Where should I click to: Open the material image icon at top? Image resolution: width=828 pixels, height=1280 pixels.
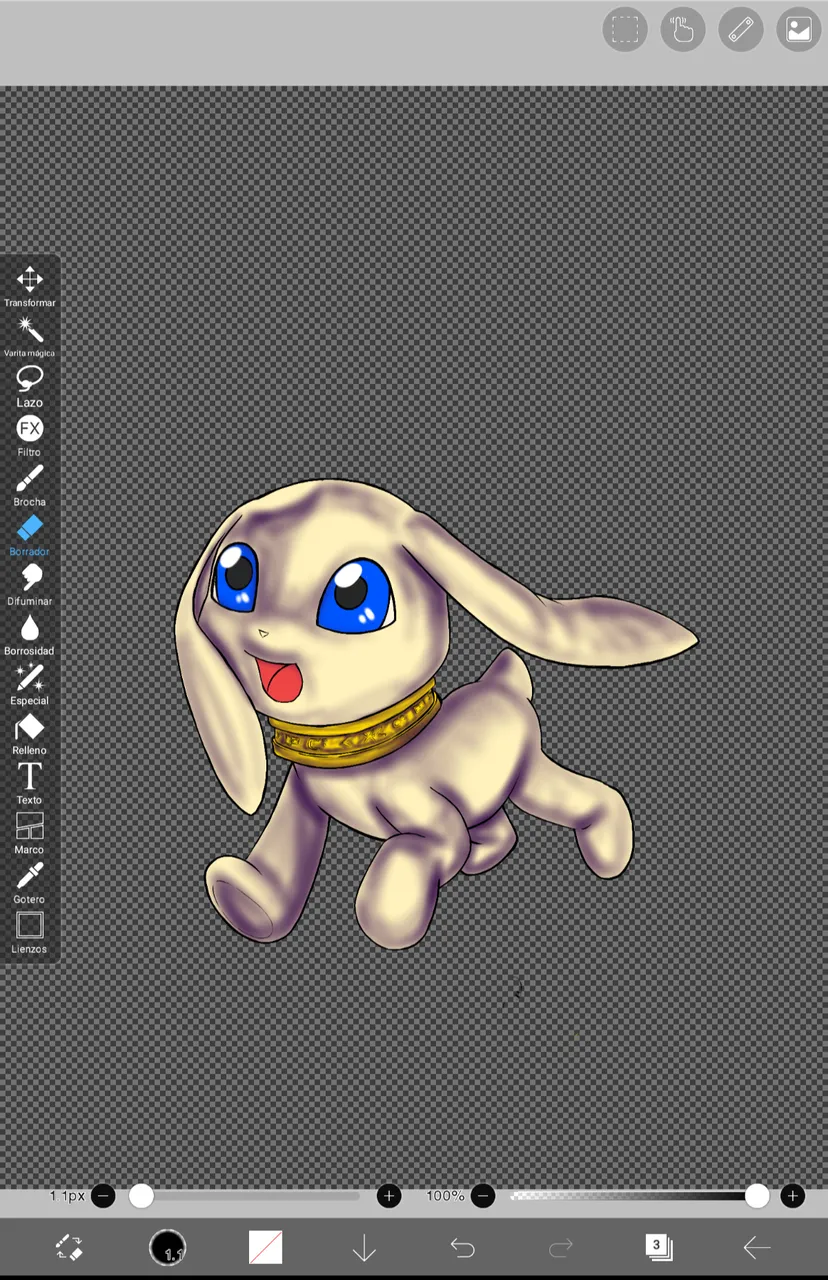click(799, 29)
